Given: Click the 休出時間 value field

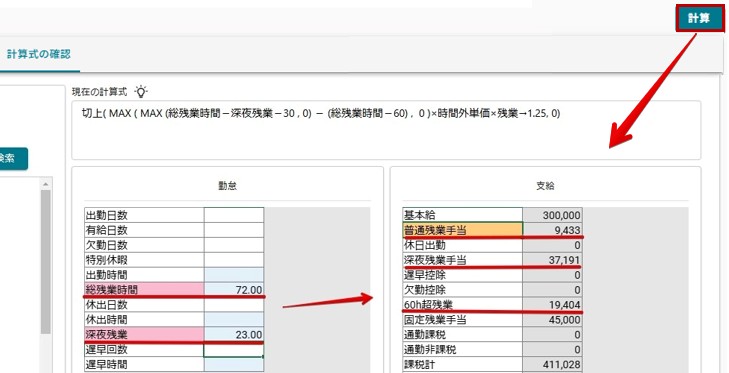Looking at the screenshot, I should point(234,319).
